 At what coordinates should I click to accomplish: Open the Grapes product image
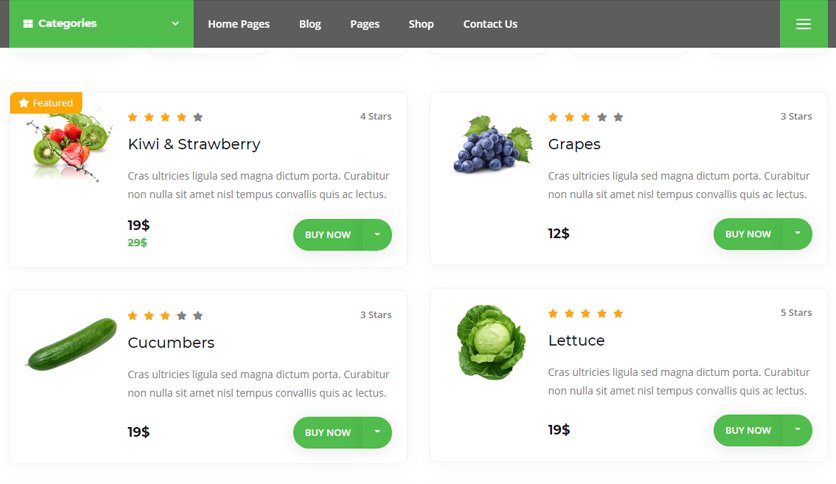(x=492, y=144)
